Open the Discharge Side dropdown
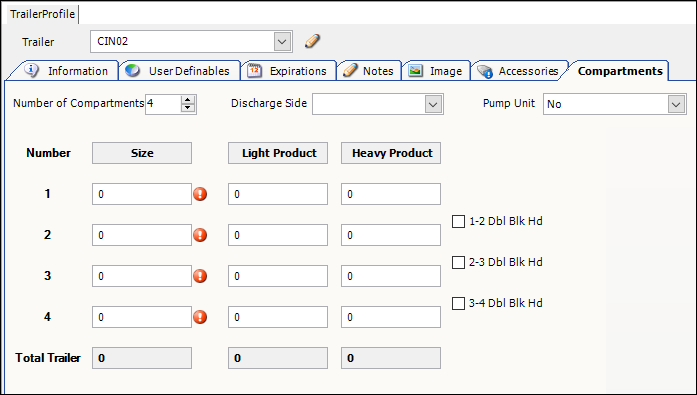The height and width of the screenshot is (395, 697). tap(433, 104)
